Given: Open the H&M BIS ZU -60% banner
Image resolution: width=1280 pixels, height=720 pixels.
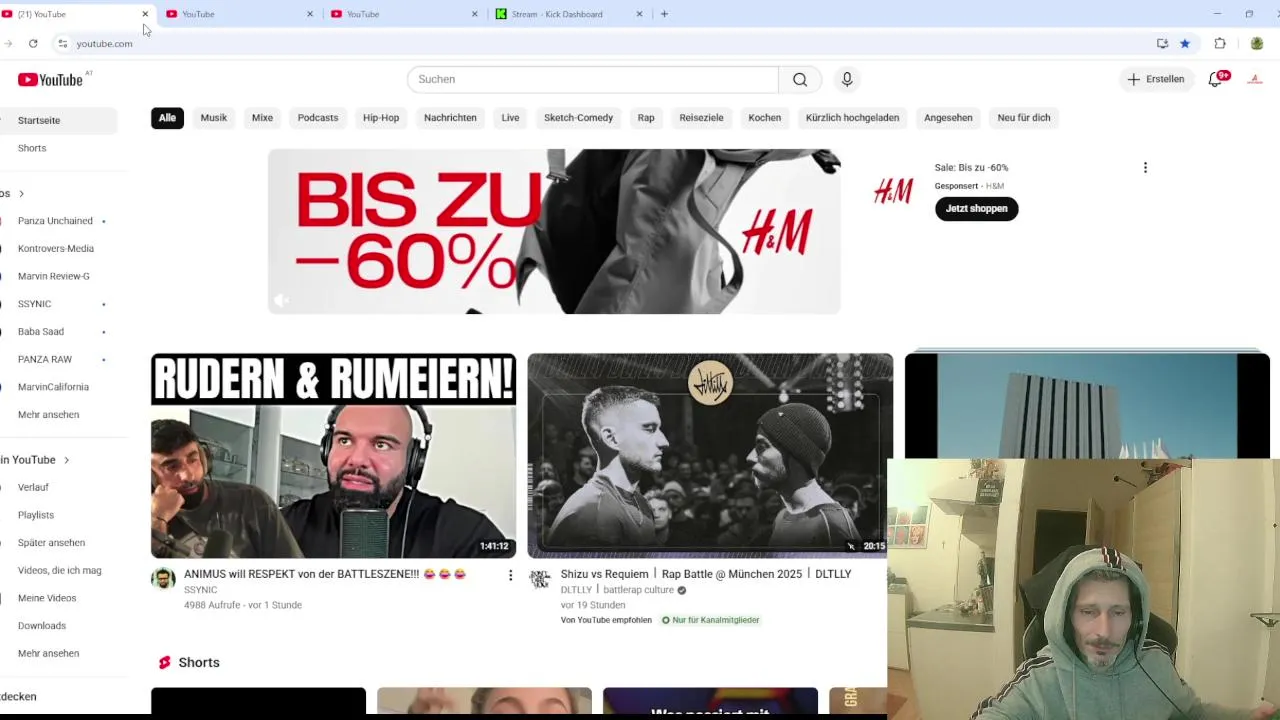Looking at the screenshot, I should (x=554, y=231).
